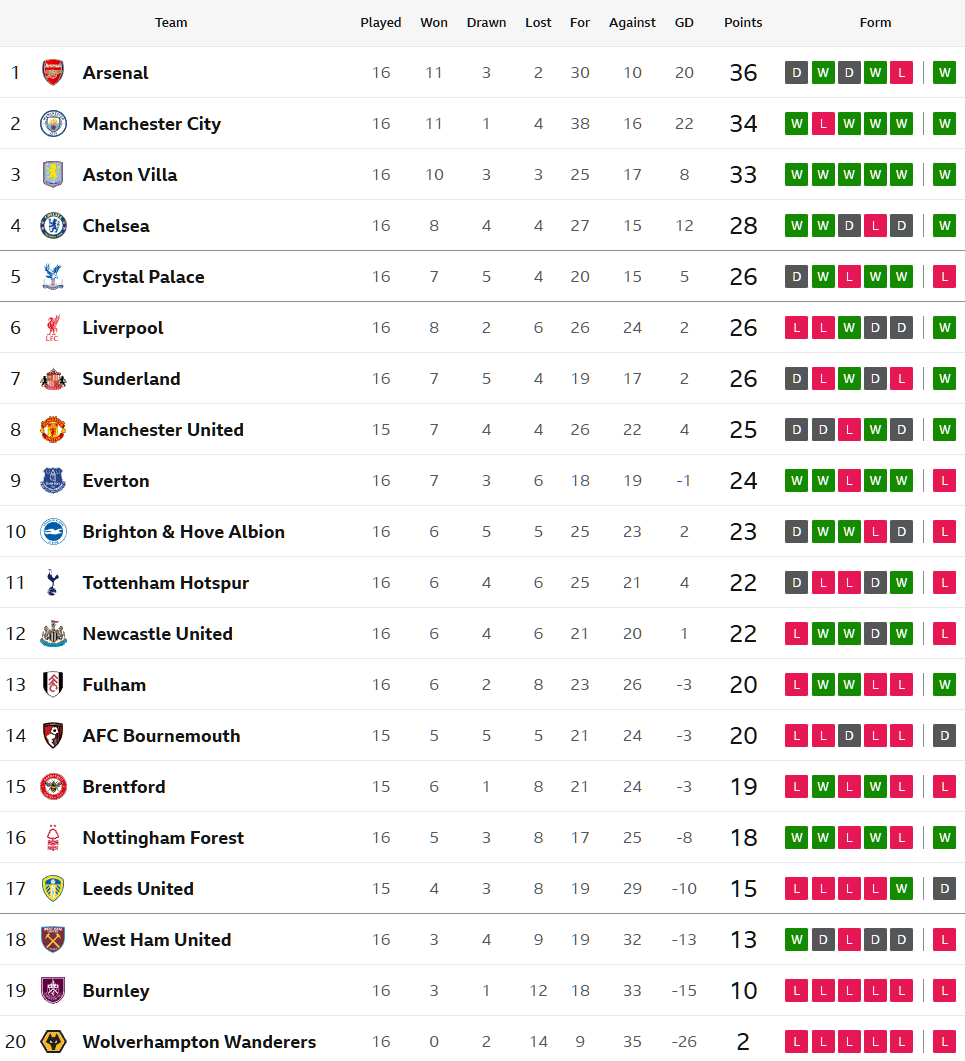
Task: Click the Burnley club crest icon
Action: 53,990
